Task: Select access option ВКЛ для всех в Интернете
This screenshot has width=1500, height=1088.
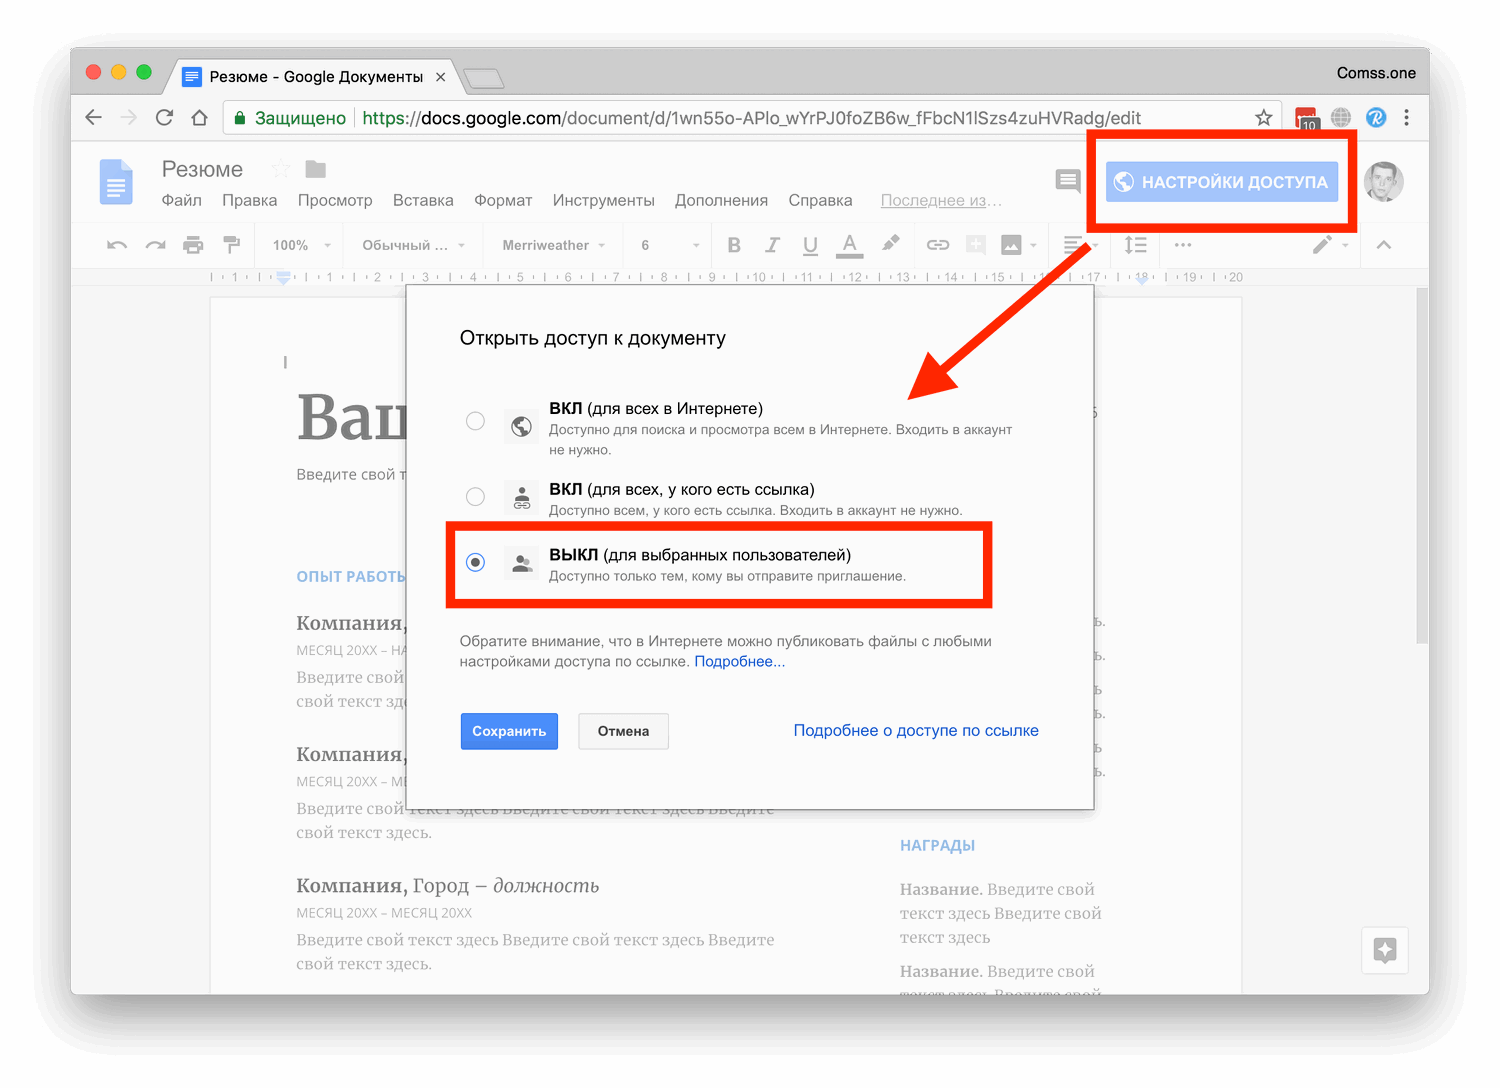Action: tap(475, 421)
